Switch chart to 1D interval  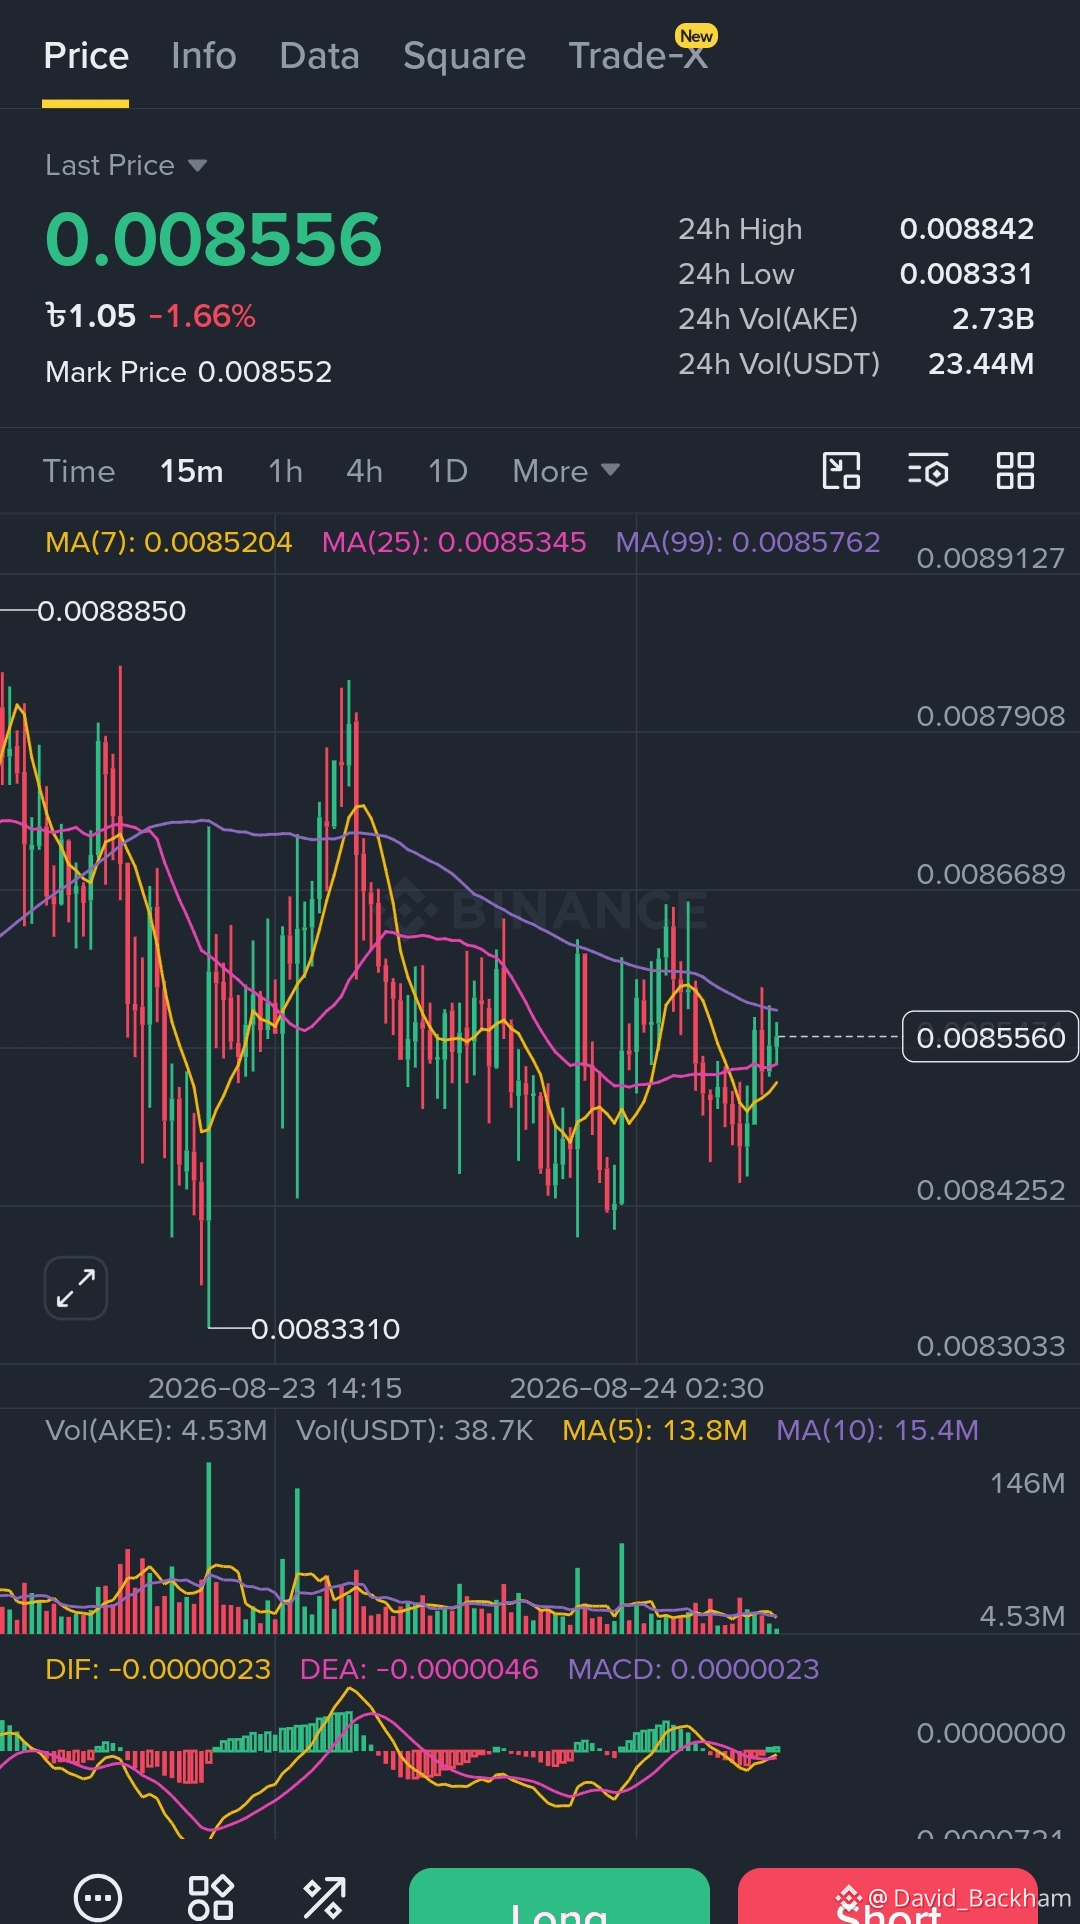pos(448,471)
